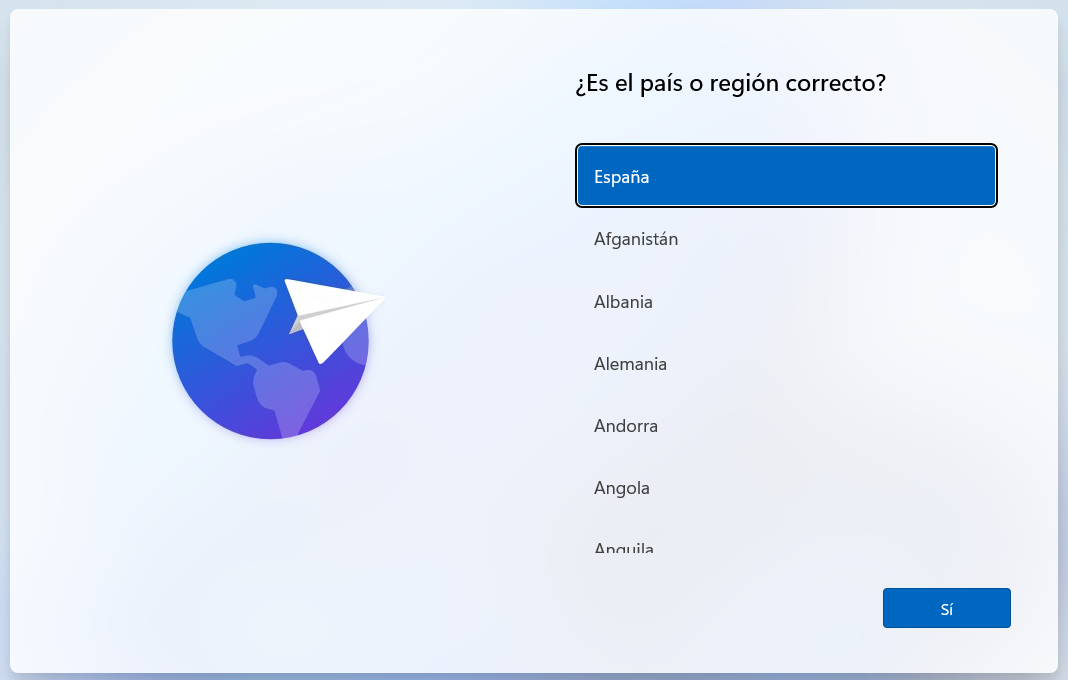Click the word 'región' in the heading
The width and height of the screenshot is (1068, 680).
[744, 83]
